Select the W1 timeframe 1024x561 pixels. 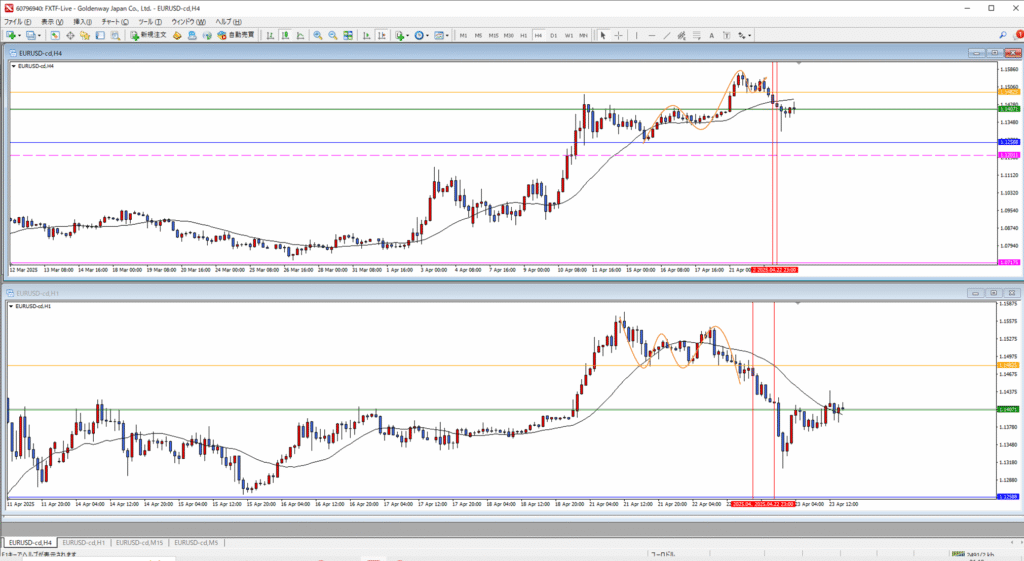point(569,35)
